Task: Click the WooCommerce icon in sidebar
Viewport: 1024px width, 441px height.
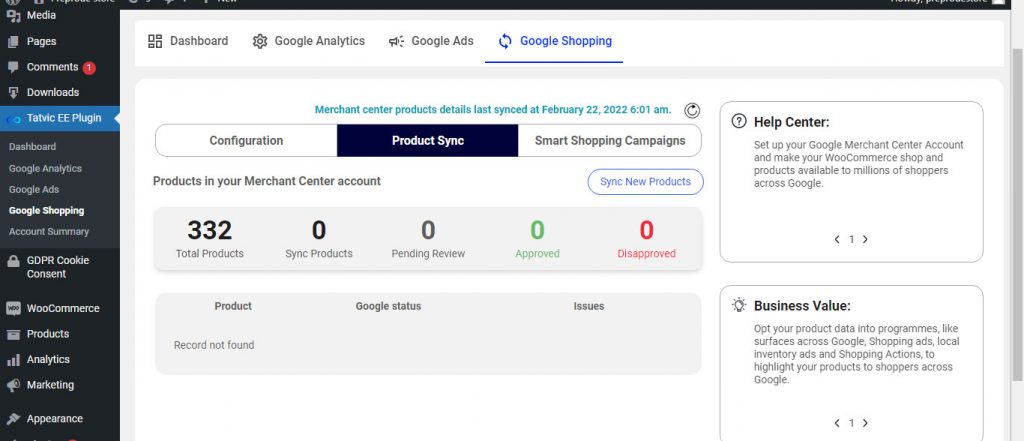Action: [x=13, y=308]
